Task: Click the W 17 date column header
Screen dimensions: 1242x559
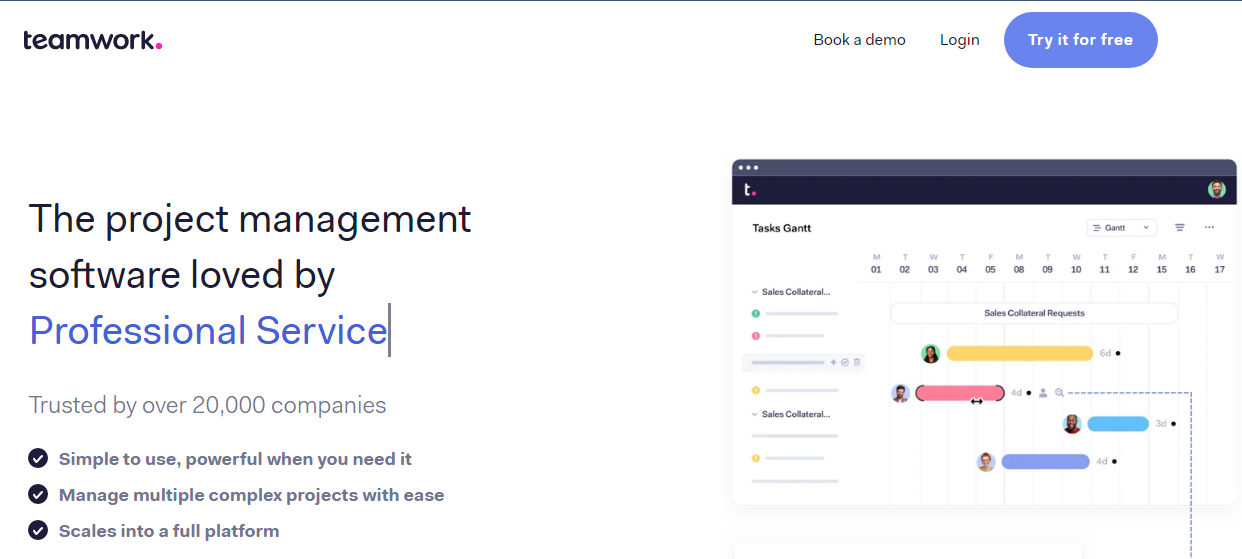Action: (1219, 263)
